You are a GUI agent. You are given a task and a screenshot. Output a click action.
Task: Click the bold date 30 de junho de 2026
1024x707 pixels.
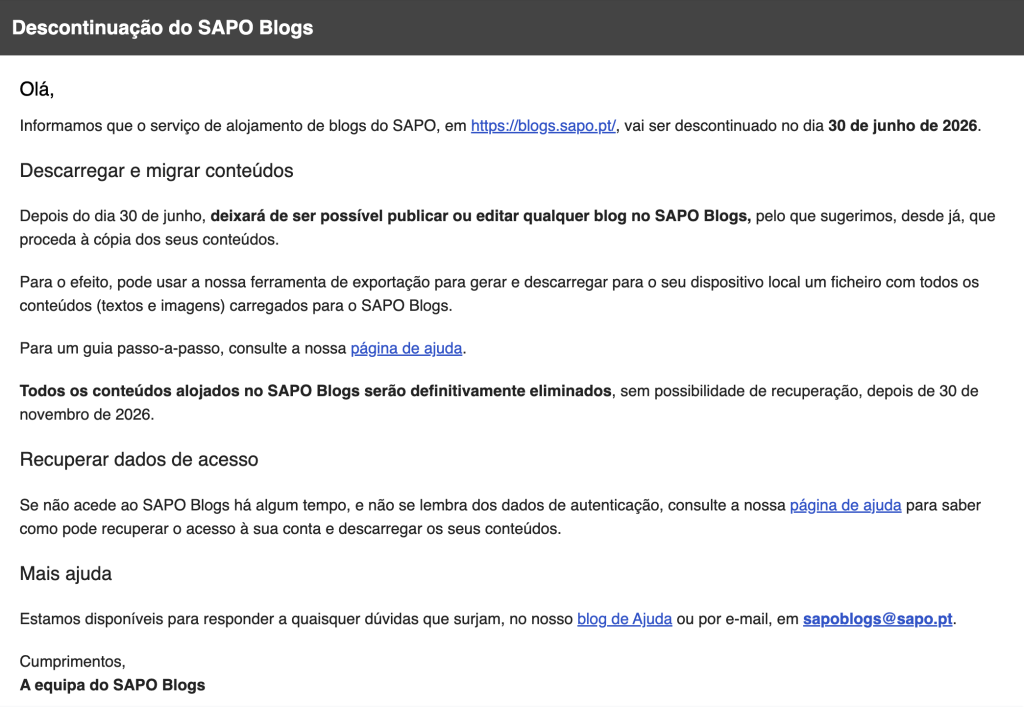[902, 126]
